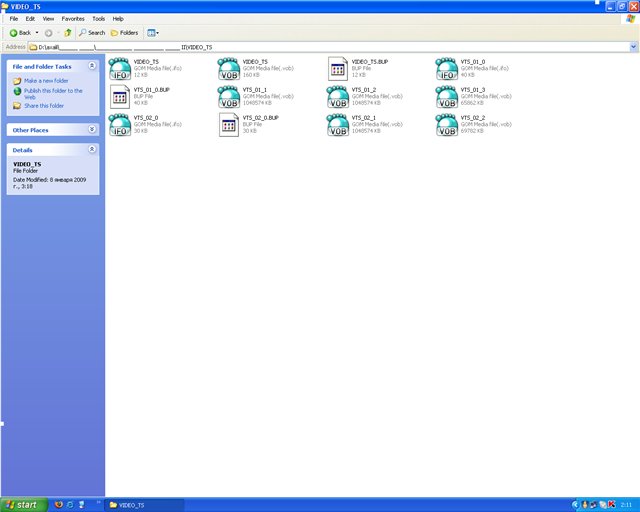This screenshot has width=640, height=512.
Task: Open the Favorites menu
Action: click(73, 19)
